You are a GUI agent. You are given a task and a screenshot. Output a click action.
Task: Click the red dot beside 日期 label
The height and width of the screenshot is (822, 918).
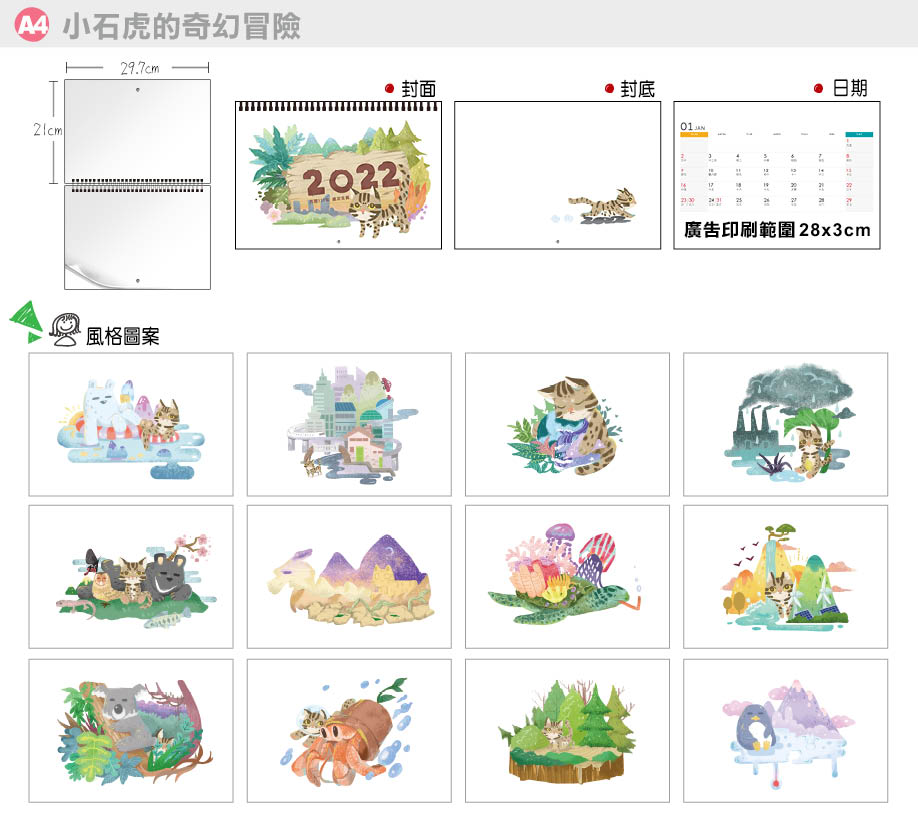pyautogui.click(x=818, y=89)
